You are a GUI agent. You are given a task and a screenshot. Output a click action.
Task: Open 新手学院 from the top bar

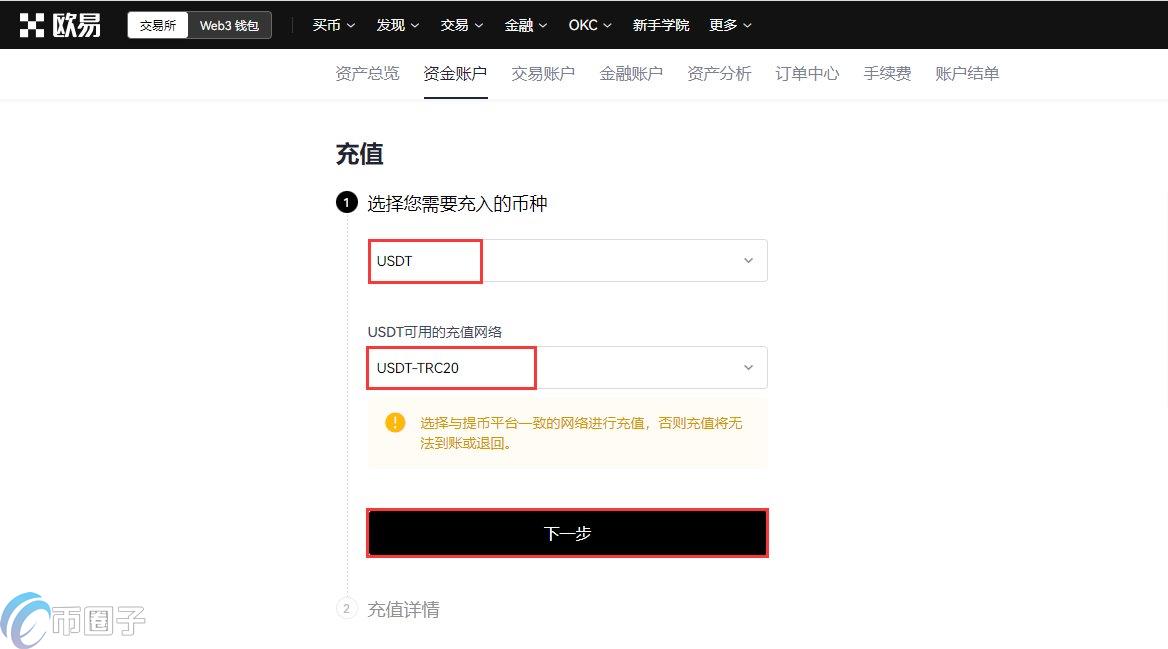[x=661, y=25]
